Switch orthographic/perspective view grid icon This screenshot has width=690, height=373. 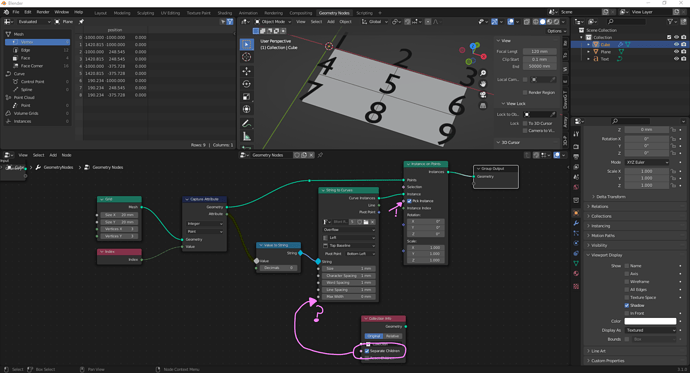pos(483,106)
